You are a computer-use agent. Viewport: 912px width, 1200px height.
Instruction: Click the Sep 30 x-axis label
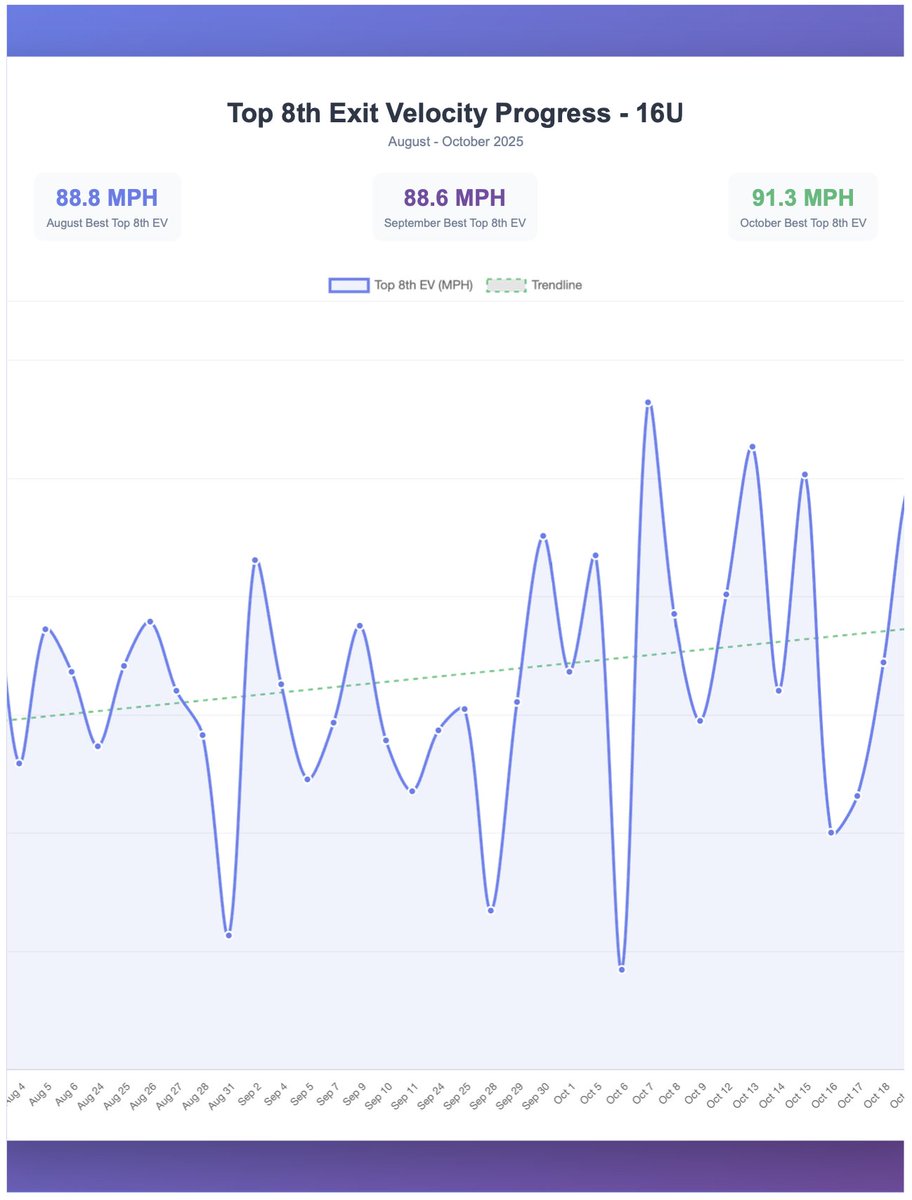tap(537, 1096)
